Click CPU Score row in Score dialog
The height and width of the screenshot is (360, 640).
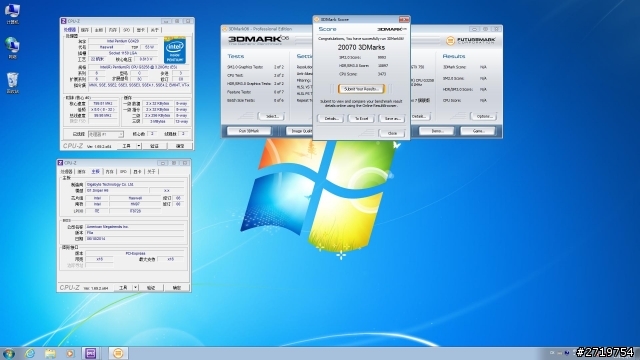click(x=362, y=74)
